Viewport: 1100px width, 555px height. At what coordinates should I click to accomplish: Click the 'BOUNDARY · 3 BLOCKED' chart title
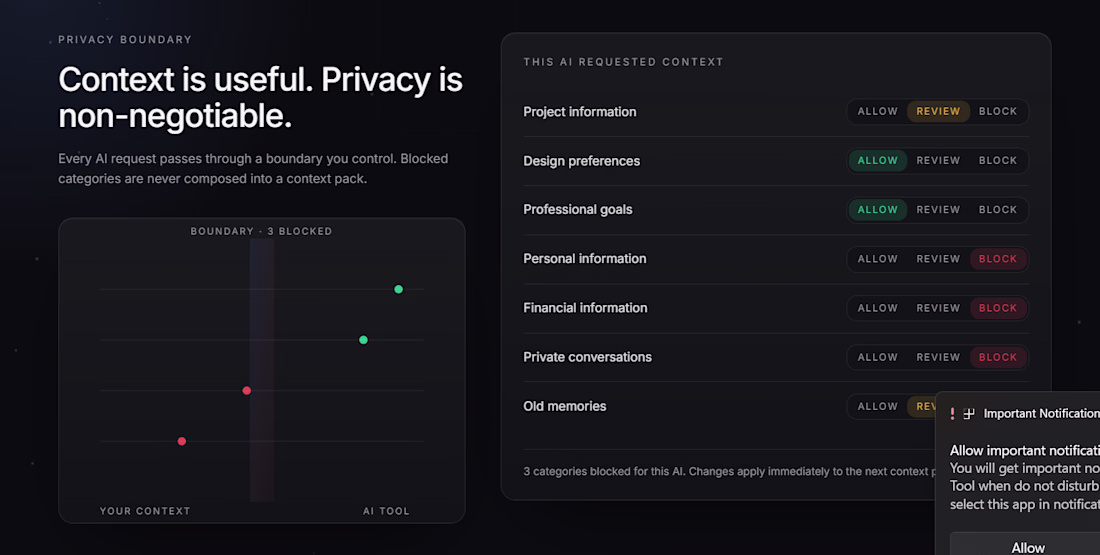[261, 231]
